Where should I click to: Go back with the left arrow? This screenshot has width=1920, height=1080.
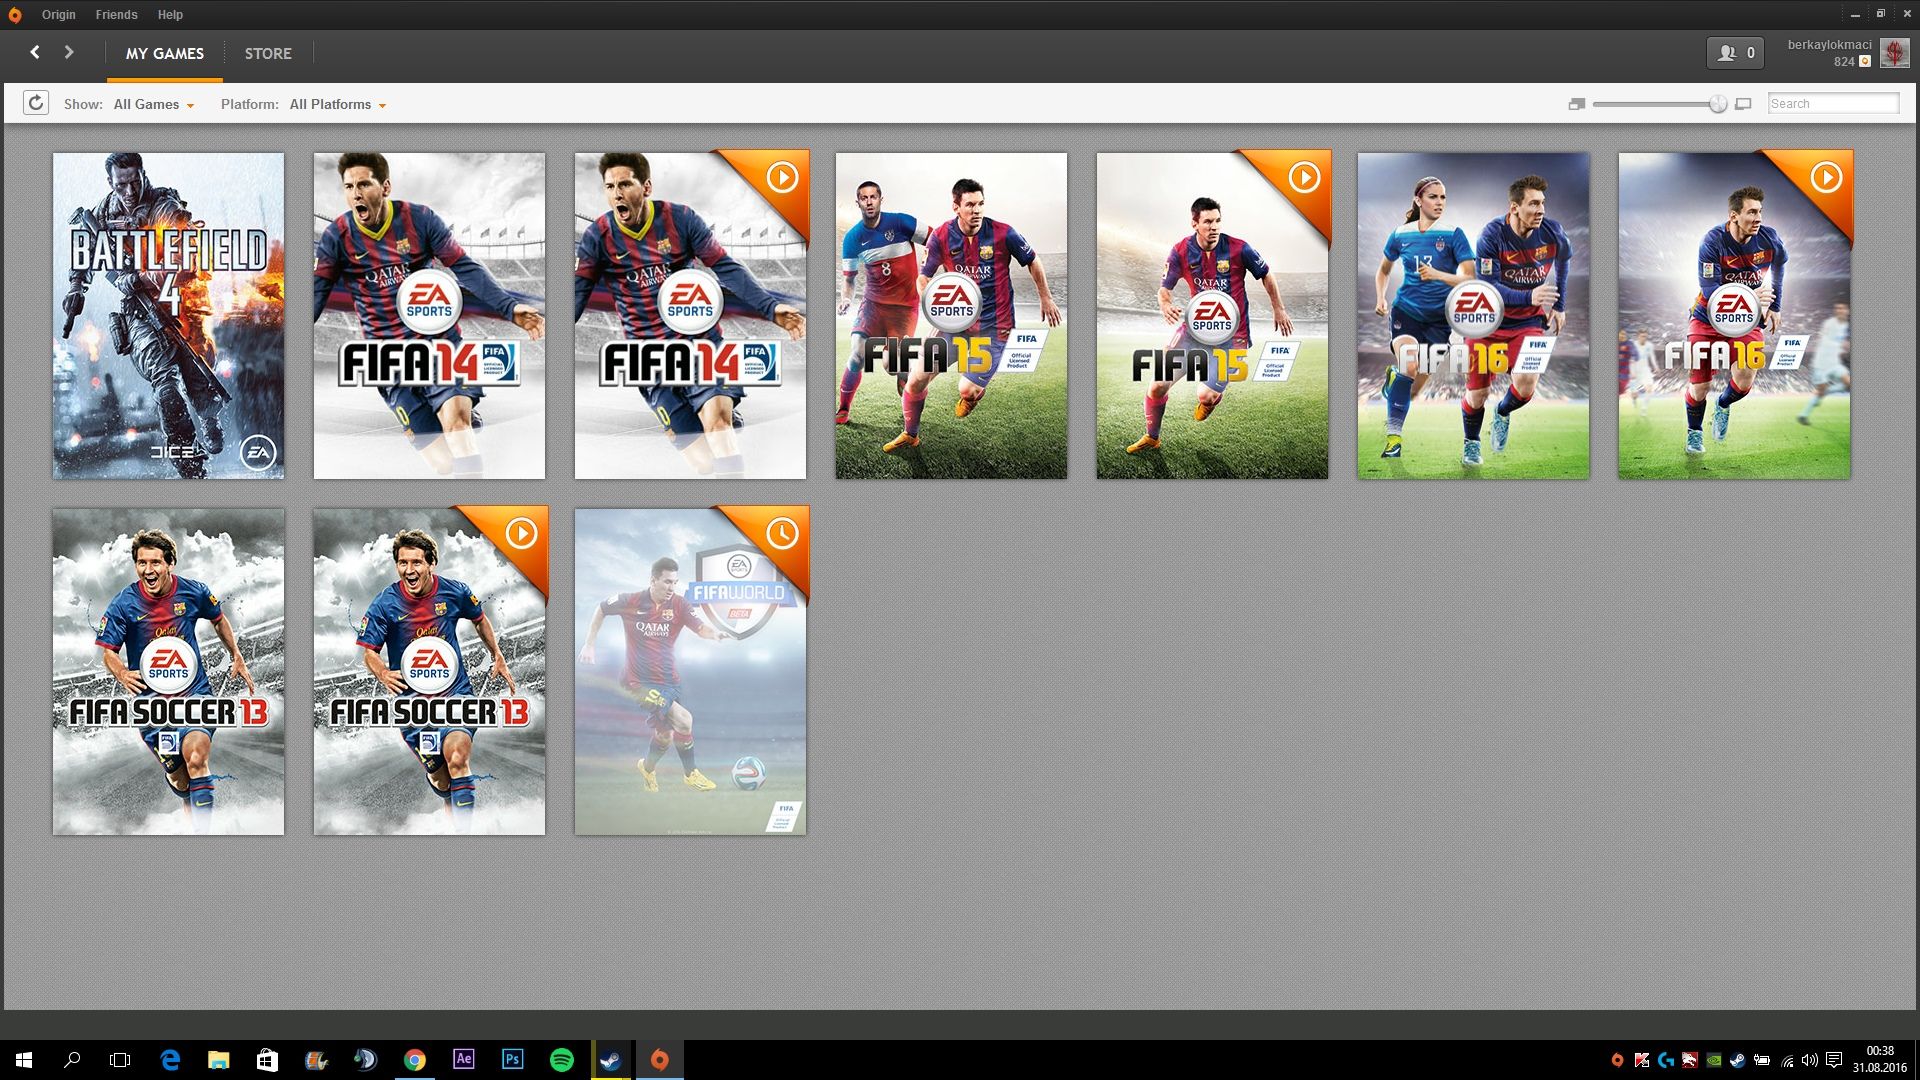coord(35,52)
